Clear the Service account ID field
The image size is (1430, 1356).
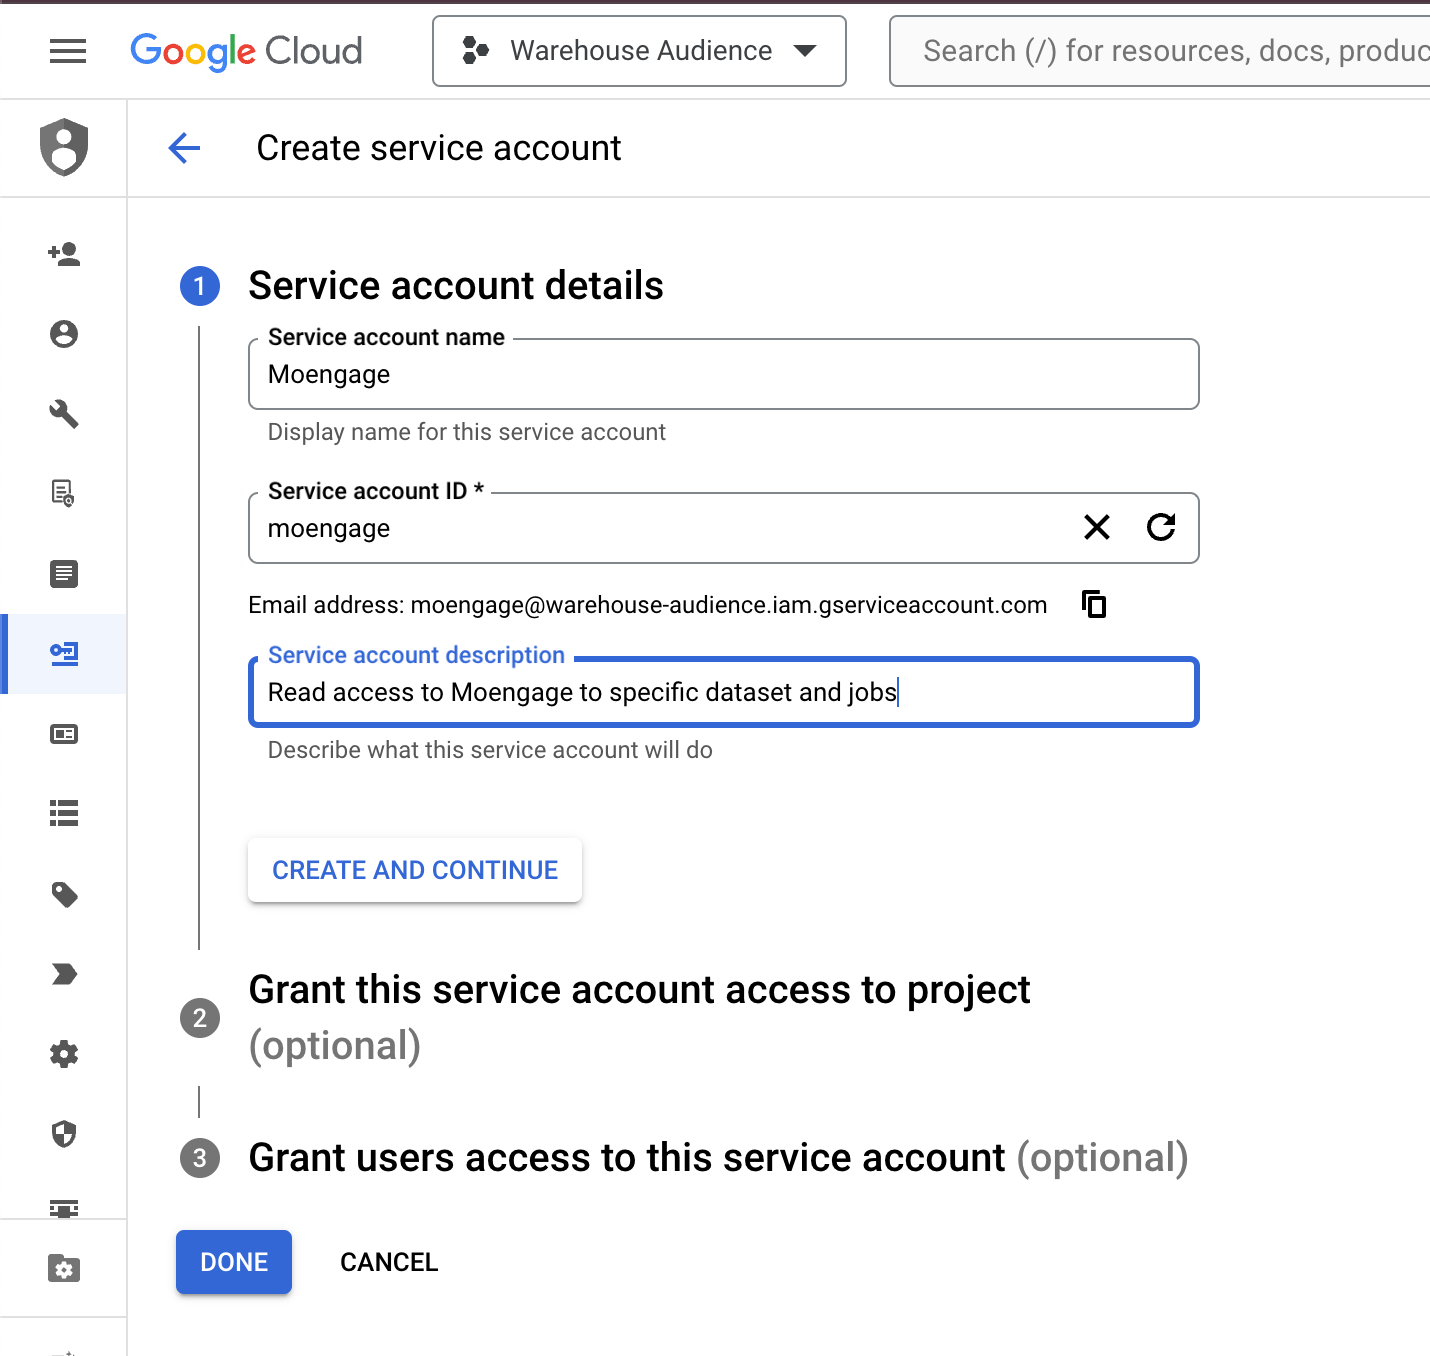pos(1096,527)
